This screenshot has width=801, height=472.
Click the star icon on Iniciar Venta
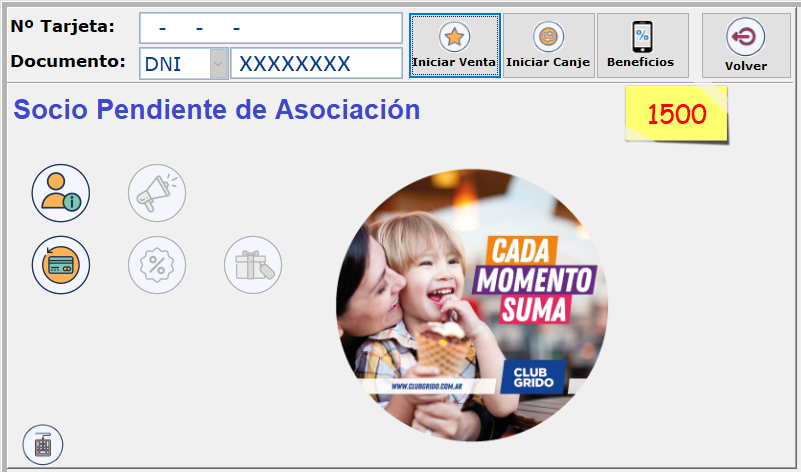tap(454, 37)
